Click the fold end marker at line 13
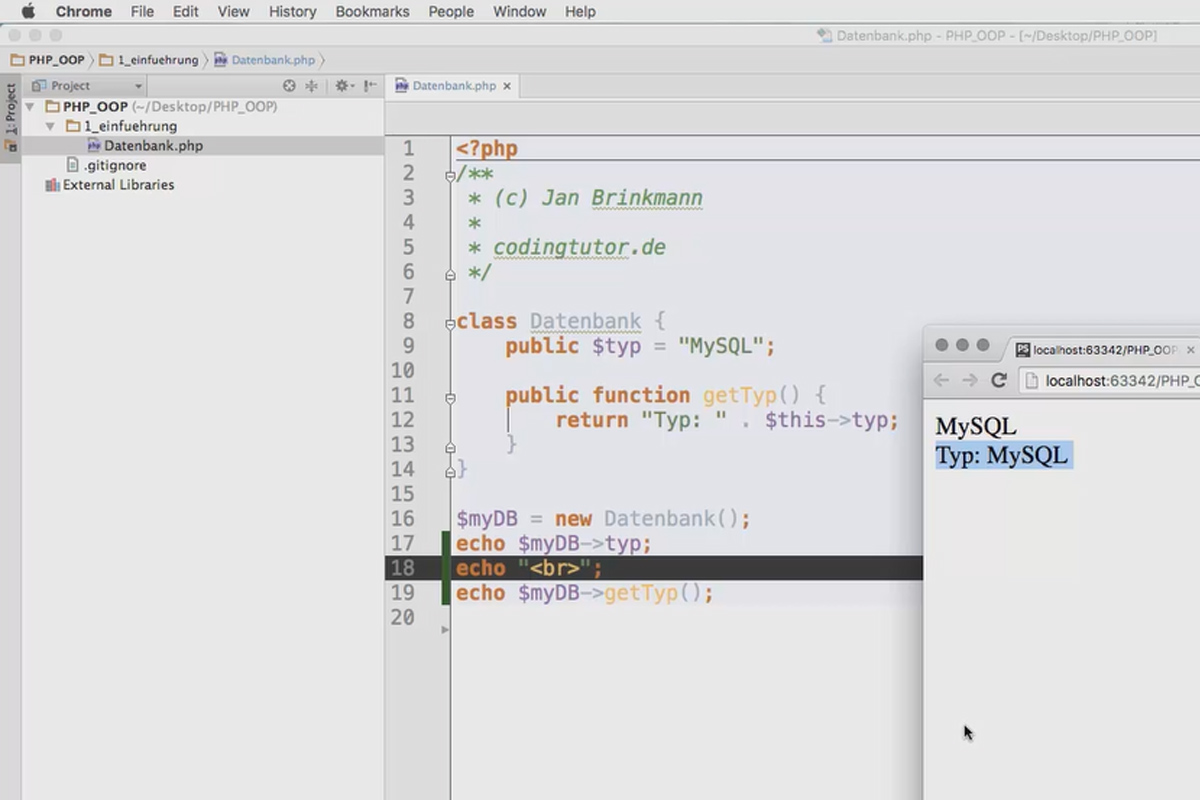The image size is (1200, 800). click(x=450, y=446)
